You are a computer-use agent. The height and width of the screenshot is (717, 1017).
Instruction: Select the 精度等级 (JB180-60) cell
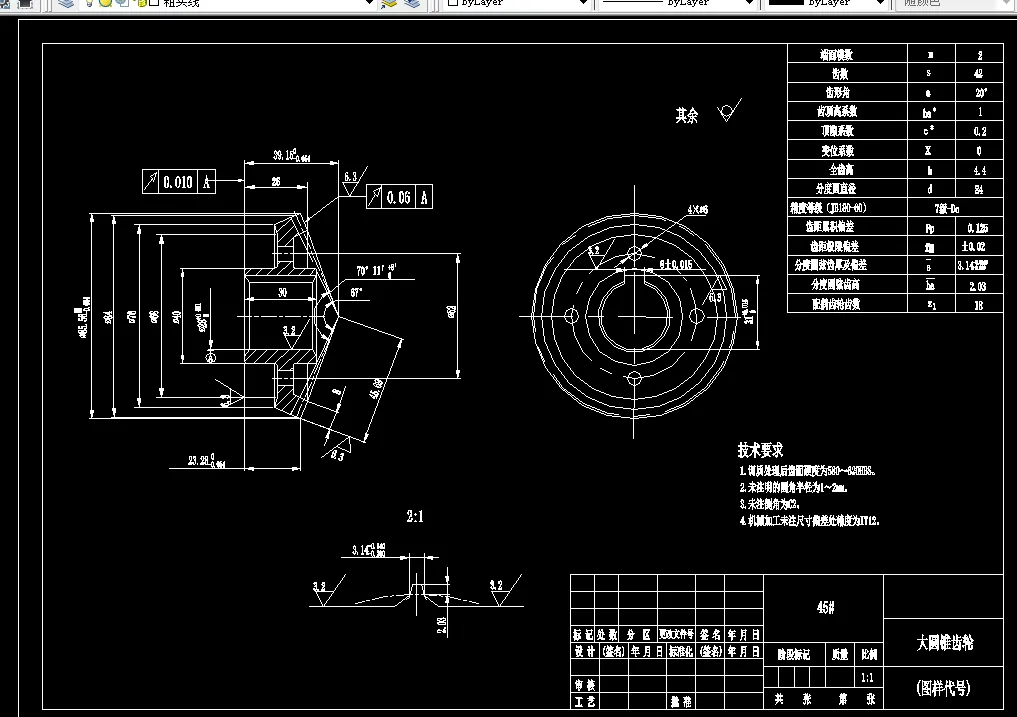[828, 208]
